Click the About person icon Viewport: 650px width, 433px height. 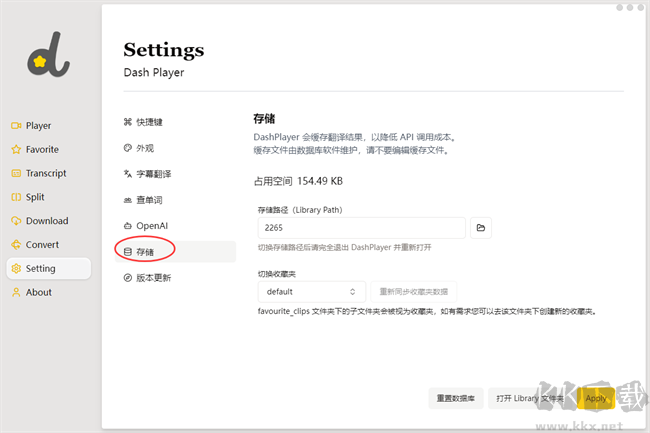[16, 292]
